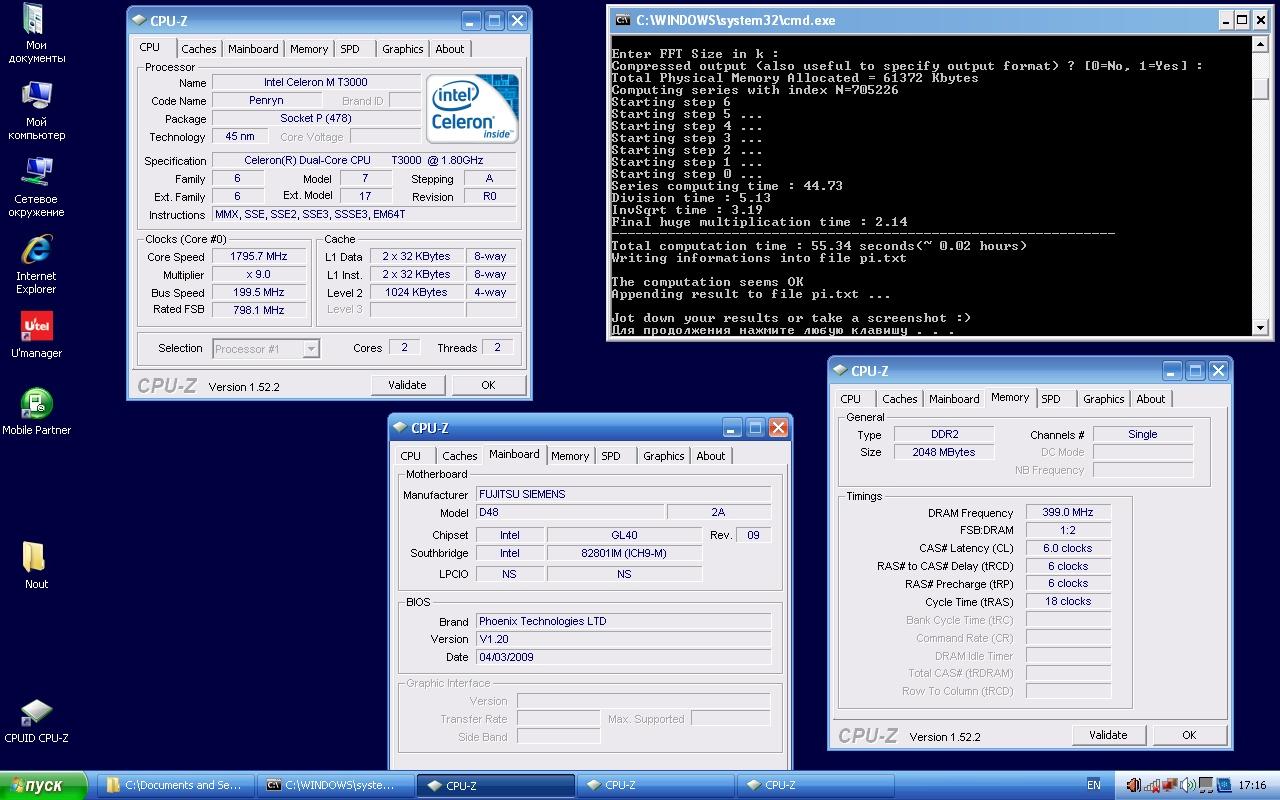Click the Bus Speed value 199.5 MHz
The image size is (1280, 800).
coord(259,292)
